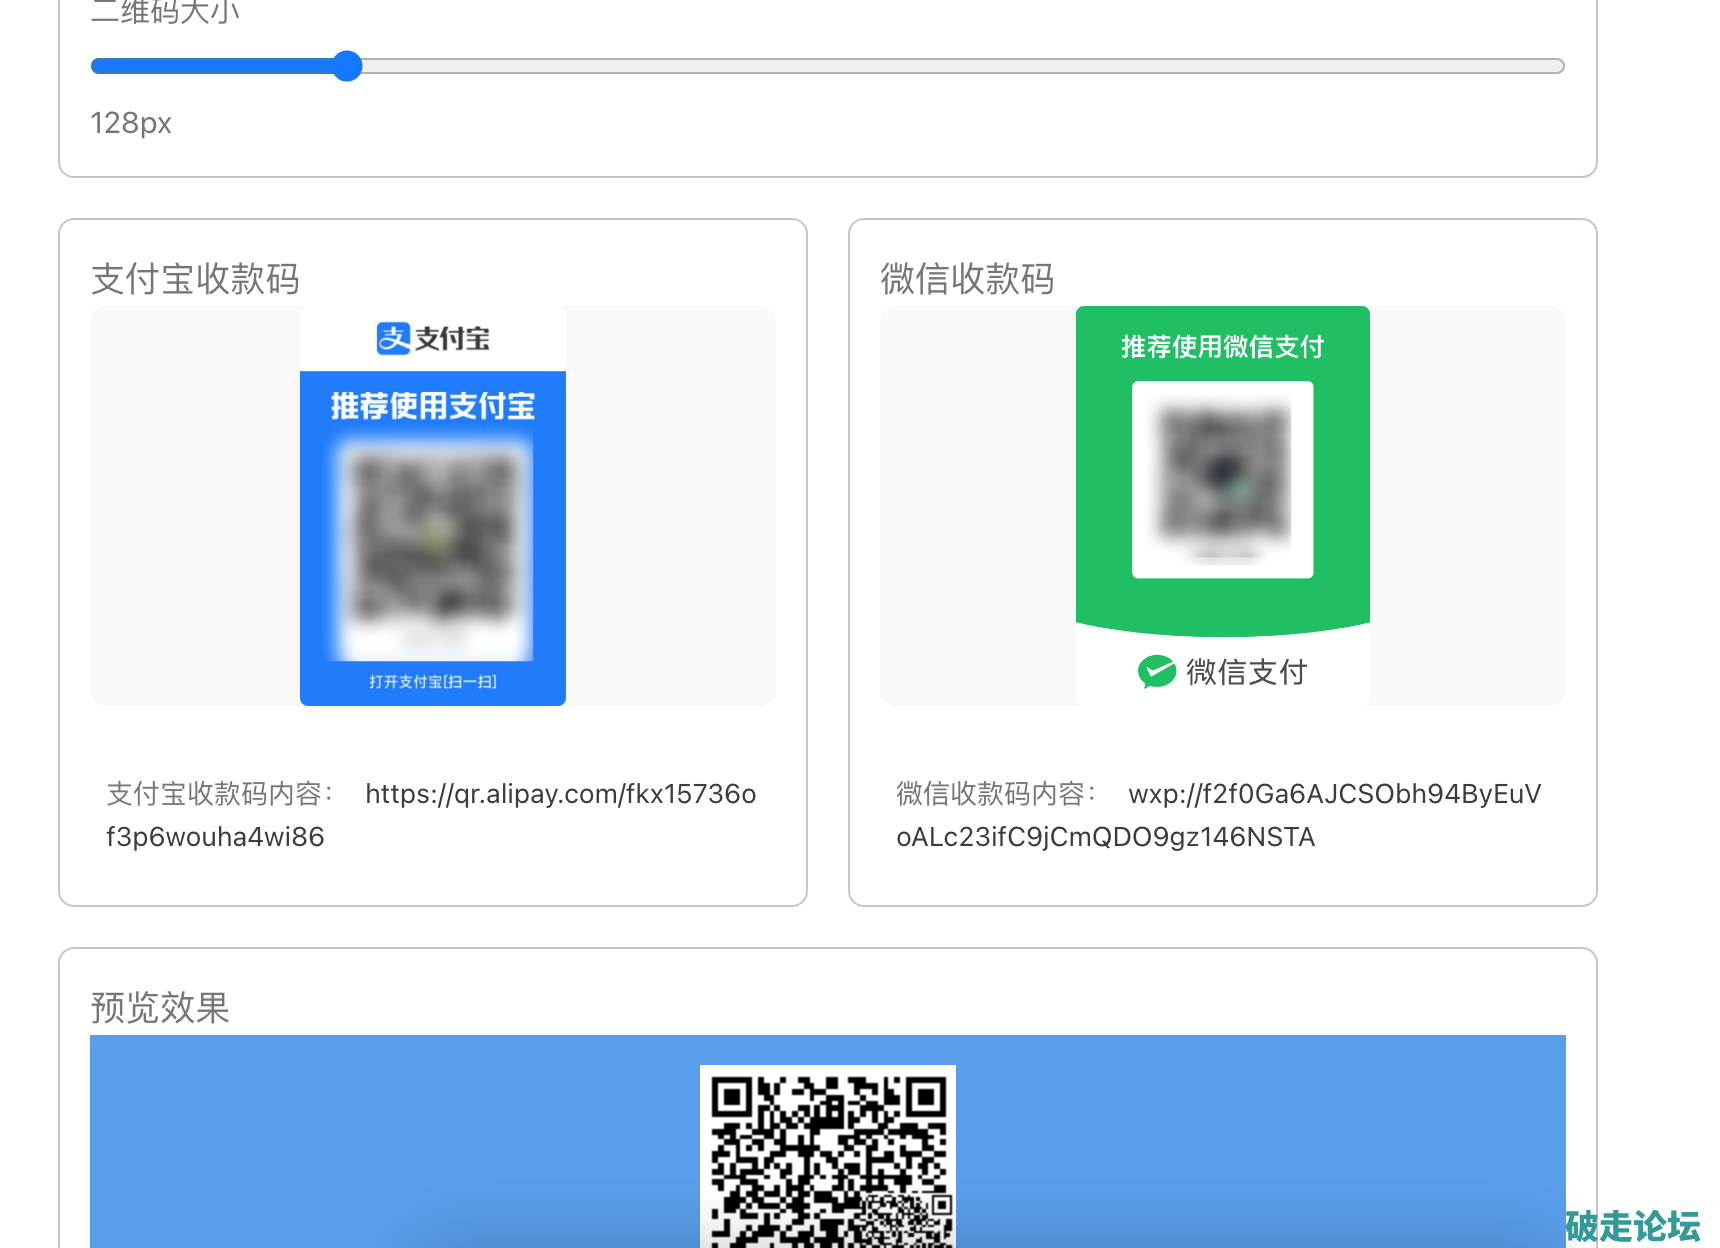
Task: Click the WeChat wxp:// payment code text
Action: pos(1334,794)
